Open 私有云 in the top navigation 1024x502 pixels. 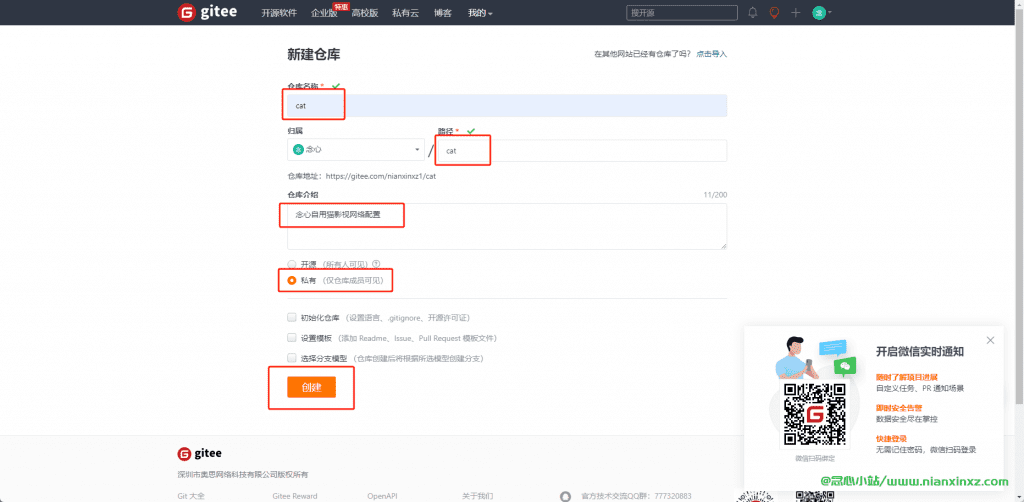click(x=406, y=13)
